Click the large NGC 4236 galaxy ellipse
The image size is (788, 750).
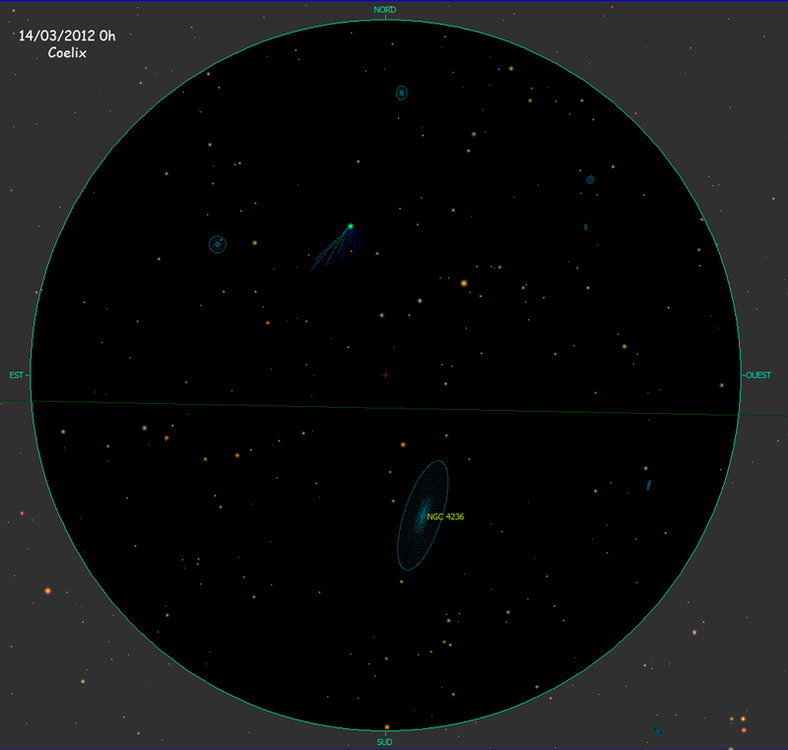tap(423, 515)
